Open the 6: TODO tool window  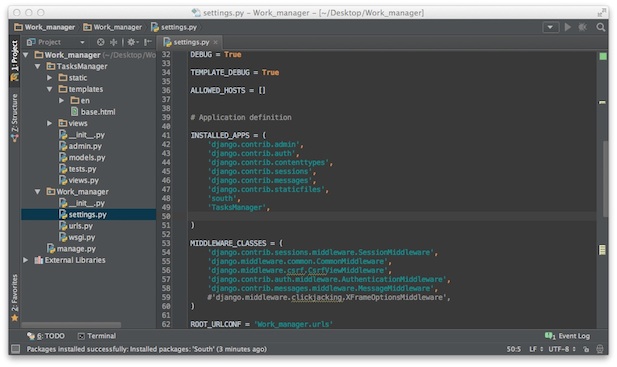click(46, 336)
